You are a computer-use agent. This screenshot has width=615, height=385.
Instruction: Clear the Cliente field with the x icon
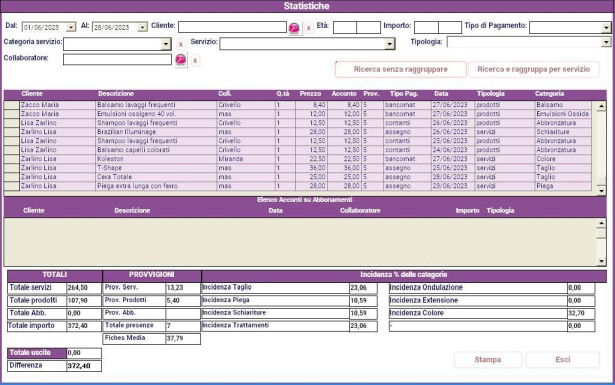309,28
